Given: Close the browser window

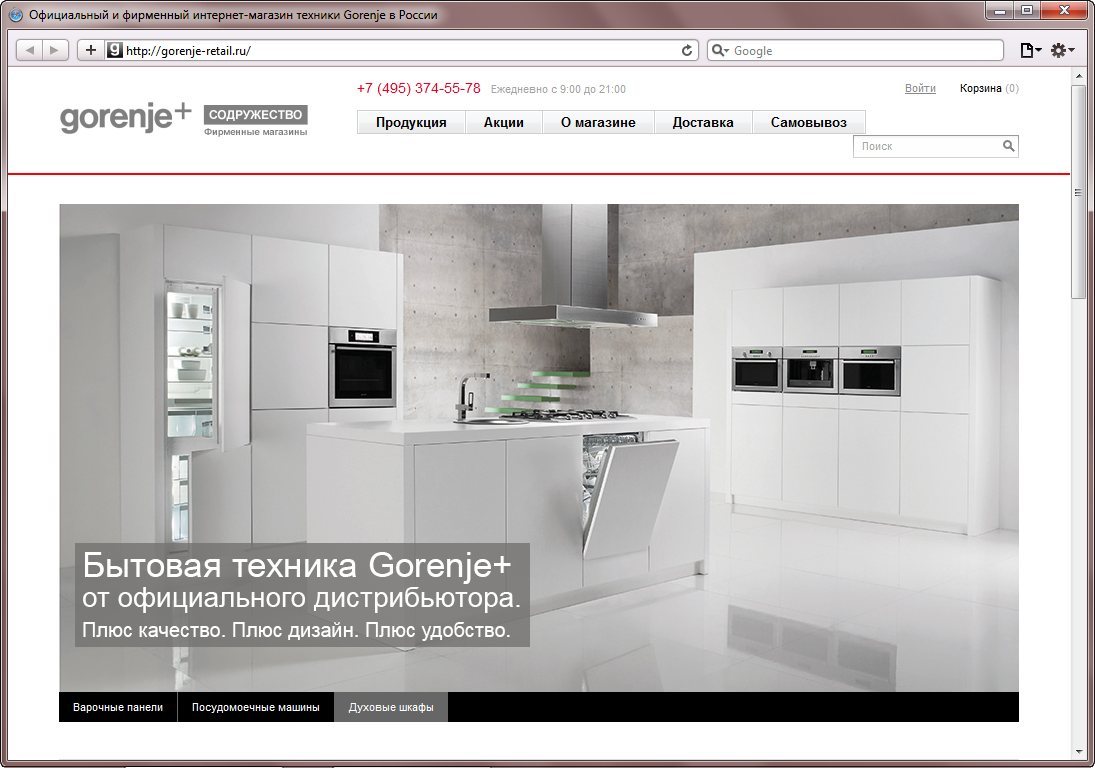Looking at the screenshot, I should click(x=1064, y=11).
